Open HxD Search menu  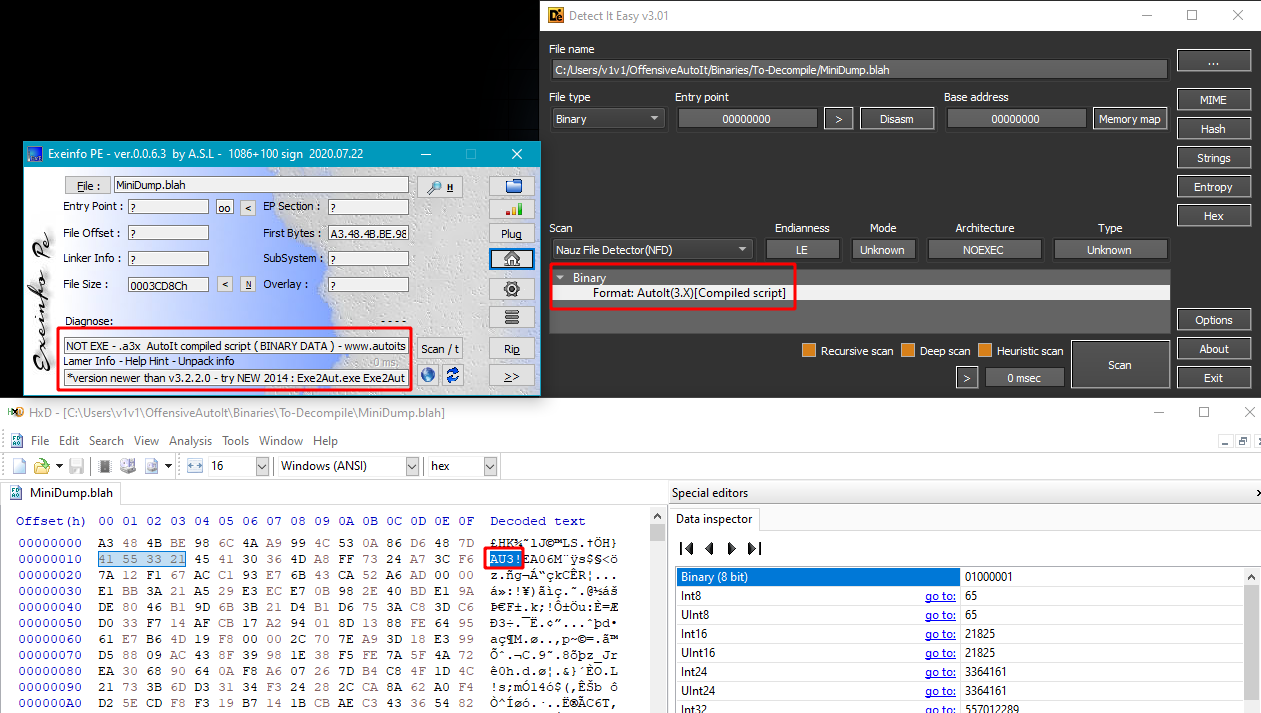(106, 441)
